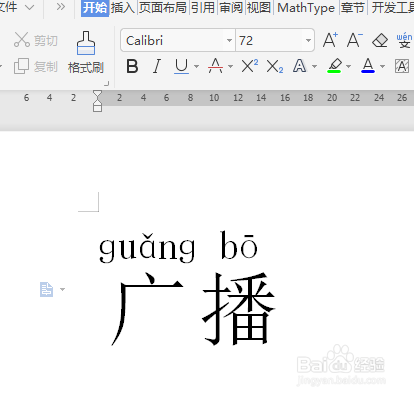The height and width of the screenshot is (398, 414).
Task: Toggle Bold formatting
Action: coord(132,66)
